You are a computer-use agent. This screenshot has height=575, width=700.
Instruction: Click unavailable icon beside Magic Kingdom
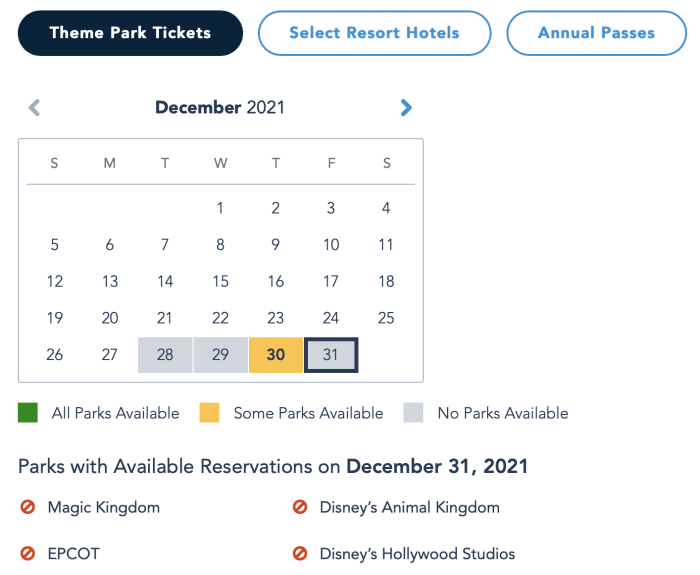(28, 507)
